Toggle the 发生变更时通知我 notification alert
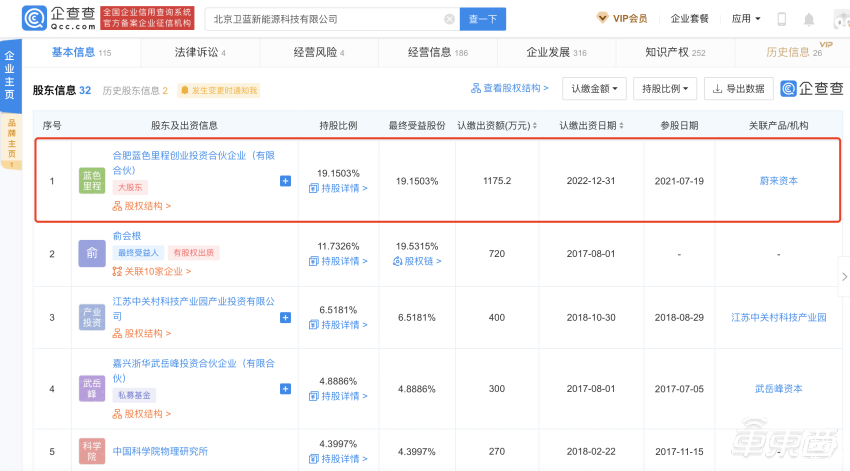This screenshot has height=471, width=850. click(219, 90)
